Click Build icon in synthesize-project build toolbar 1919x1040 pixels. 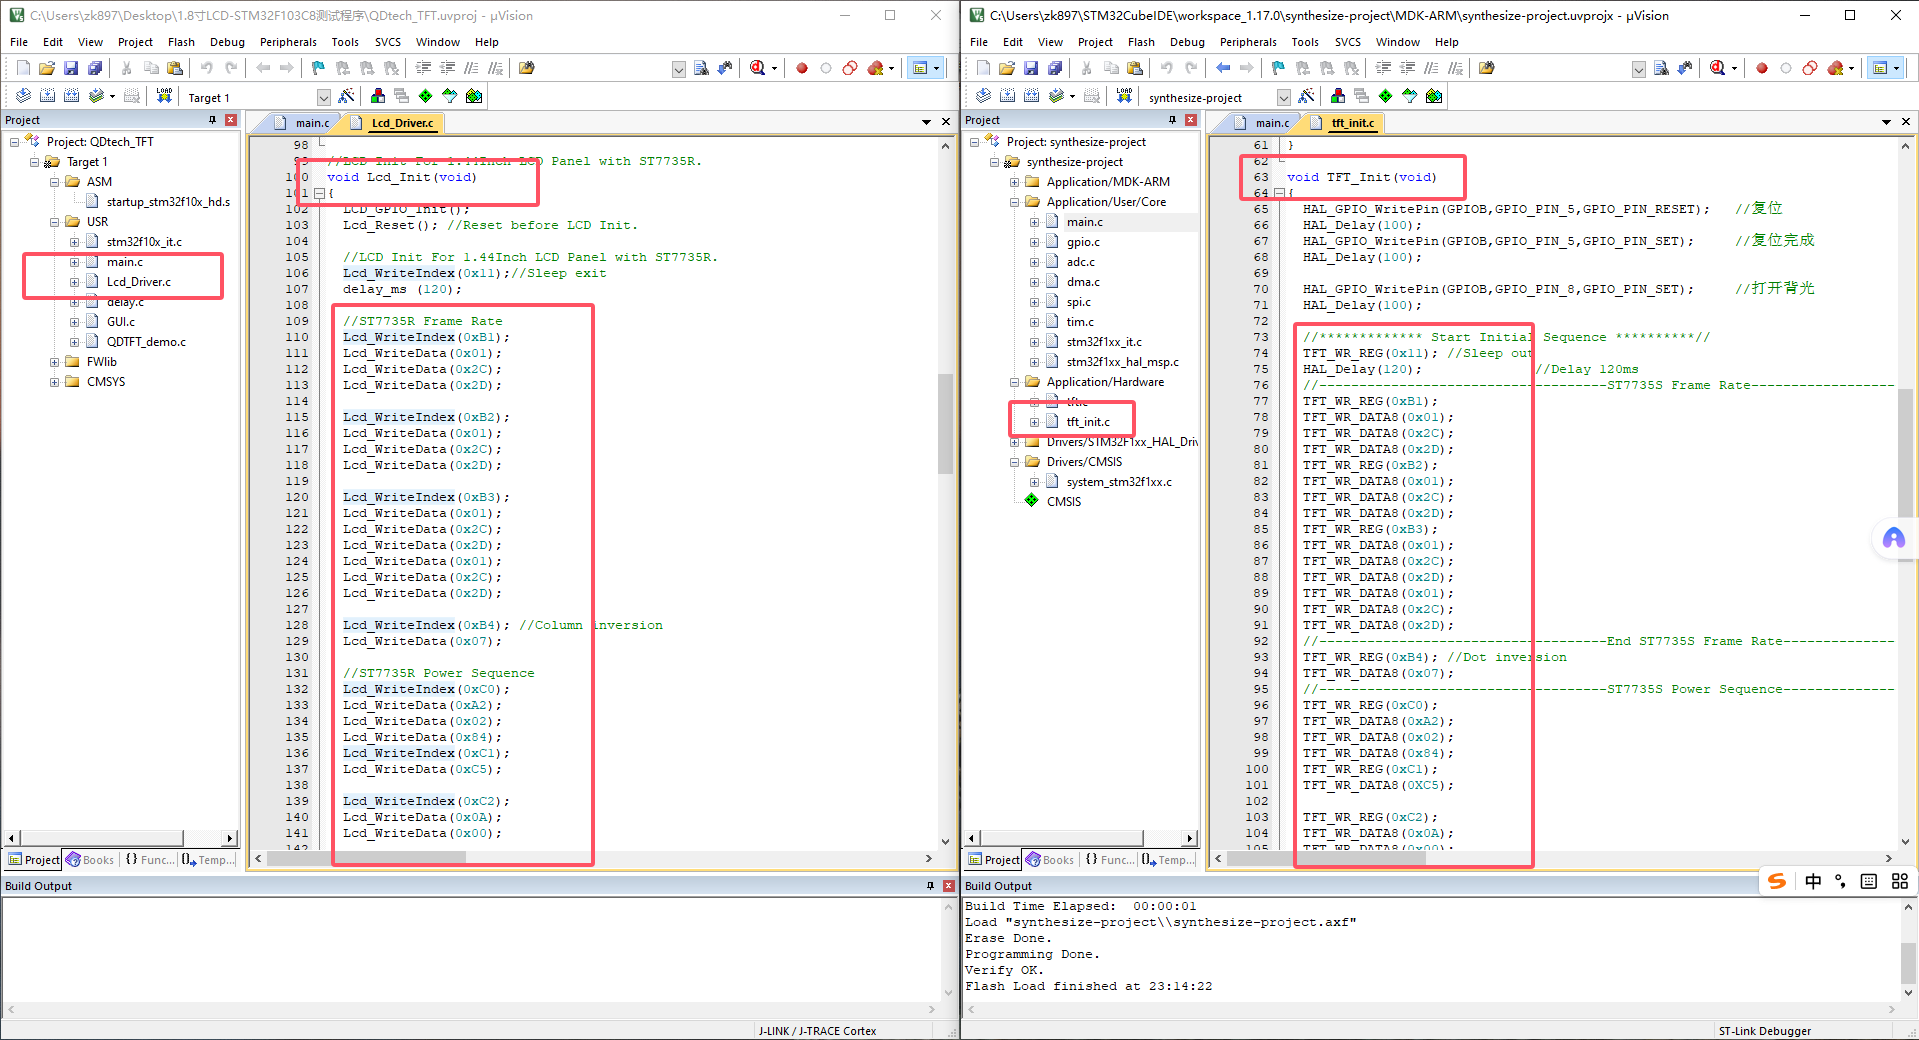1007,96
